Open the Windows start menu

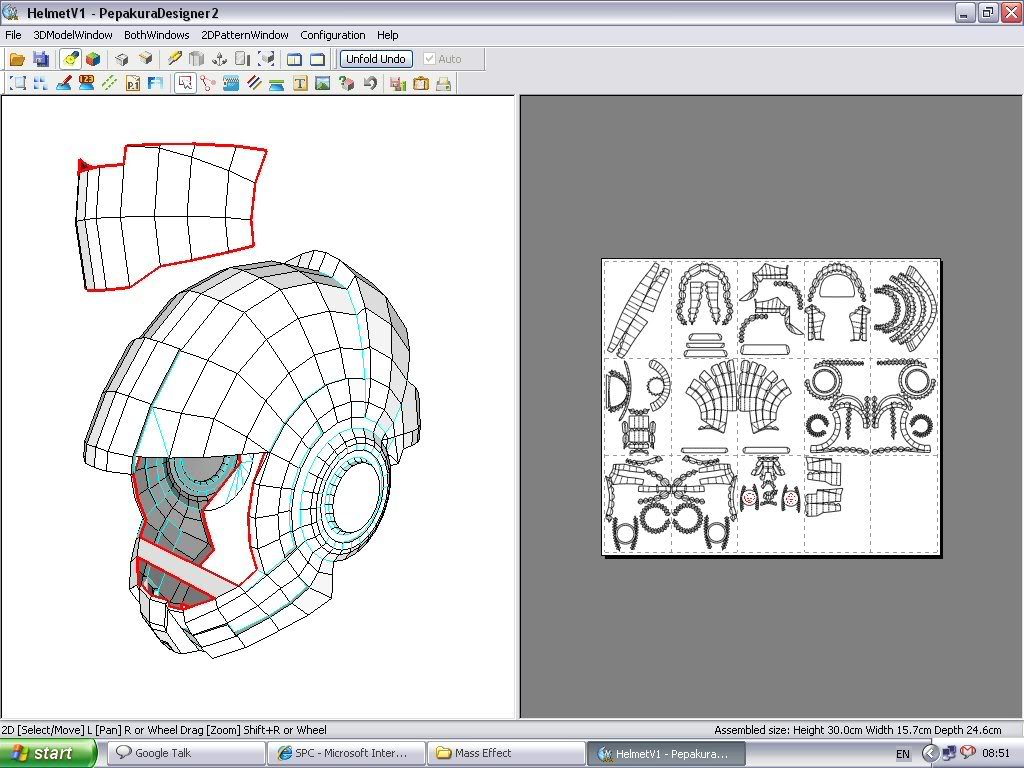(x=48, y=753)
